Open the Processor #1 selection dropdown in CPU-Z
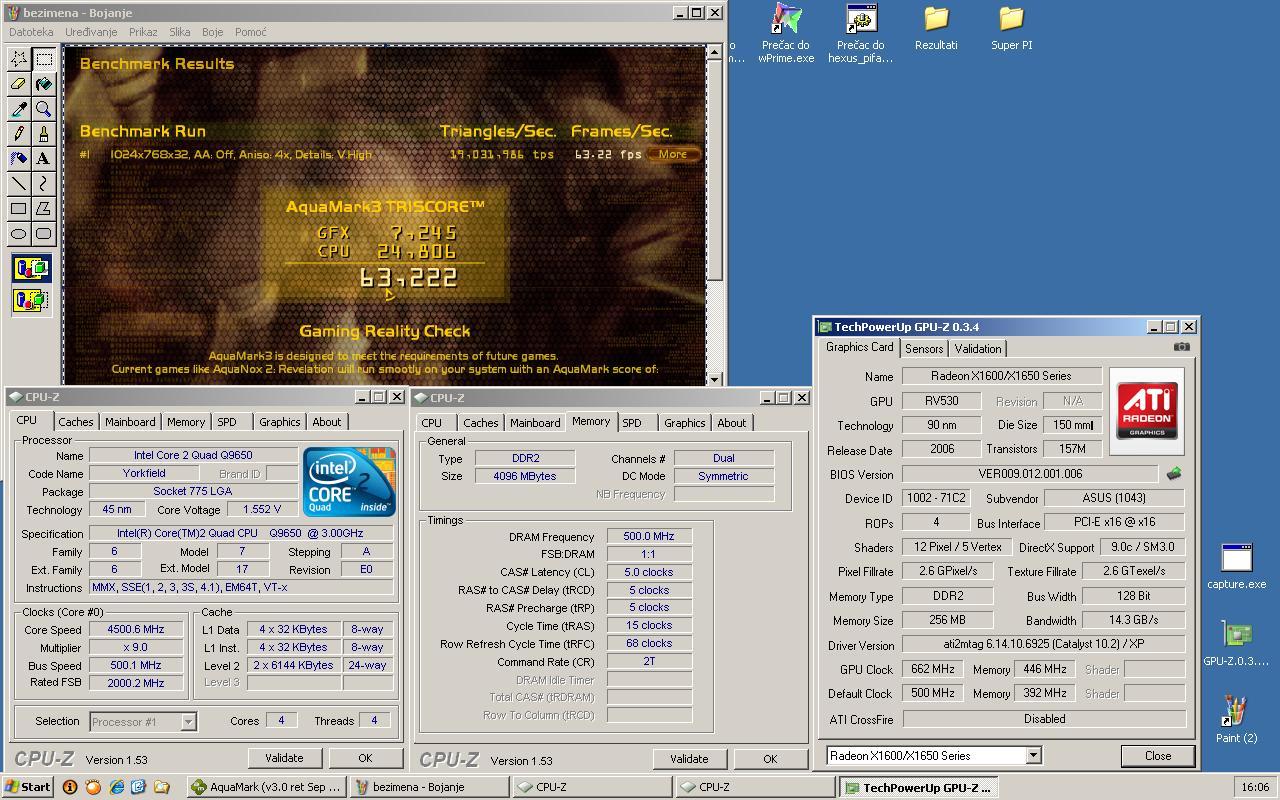The image size is (1280, 800). (188, 721)
